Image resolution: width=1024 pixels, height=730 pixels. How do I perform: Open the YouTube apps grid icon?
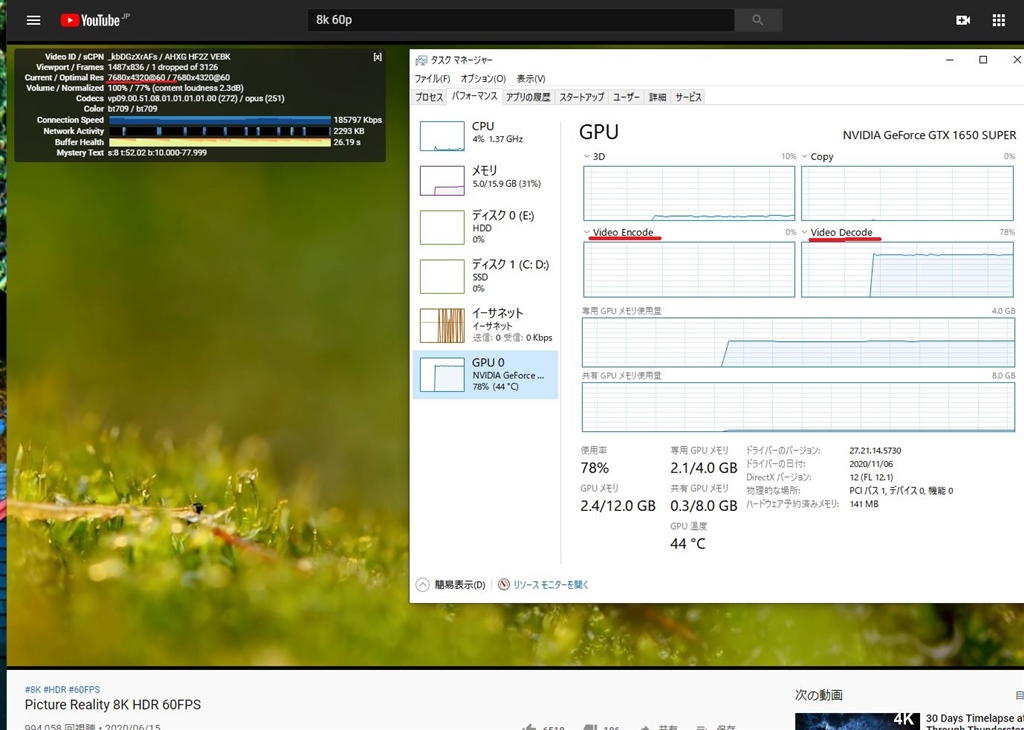pos(999,20)
